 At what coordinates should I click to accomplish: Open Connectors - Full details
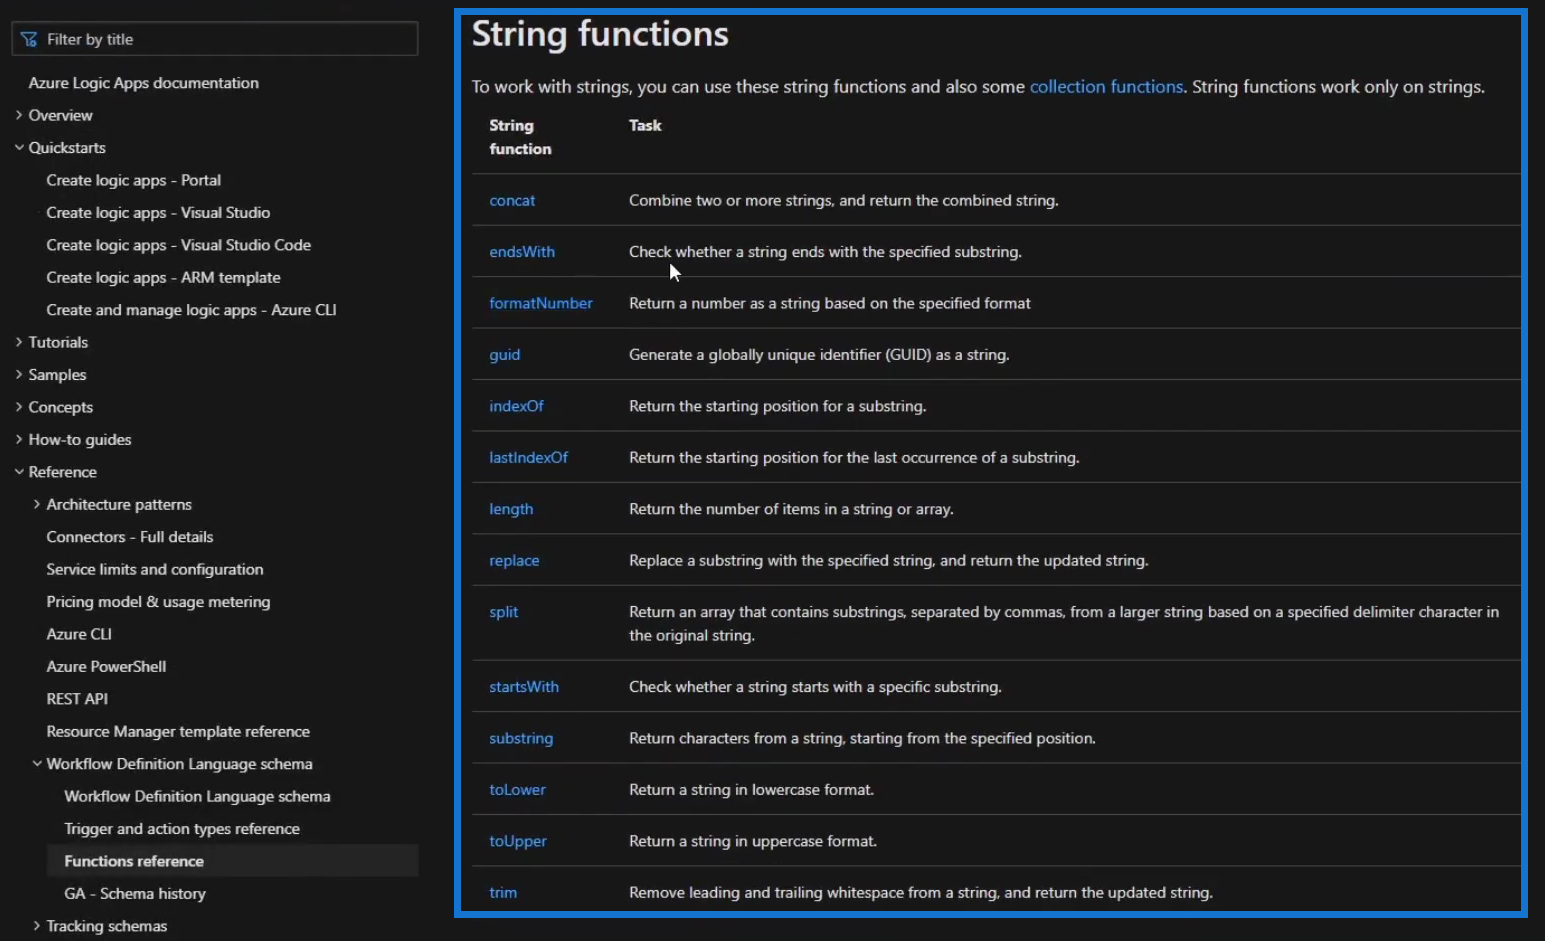click(130, 537)
